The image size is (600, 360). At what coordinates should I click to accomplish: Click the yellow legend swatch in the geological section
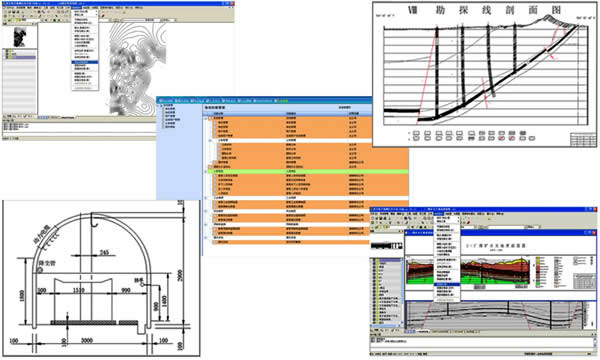538,259
